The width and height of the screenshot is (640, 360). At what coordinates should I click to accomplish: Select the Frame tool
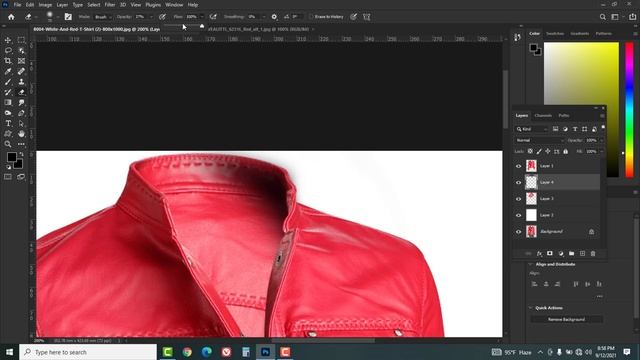coord(21,61)
